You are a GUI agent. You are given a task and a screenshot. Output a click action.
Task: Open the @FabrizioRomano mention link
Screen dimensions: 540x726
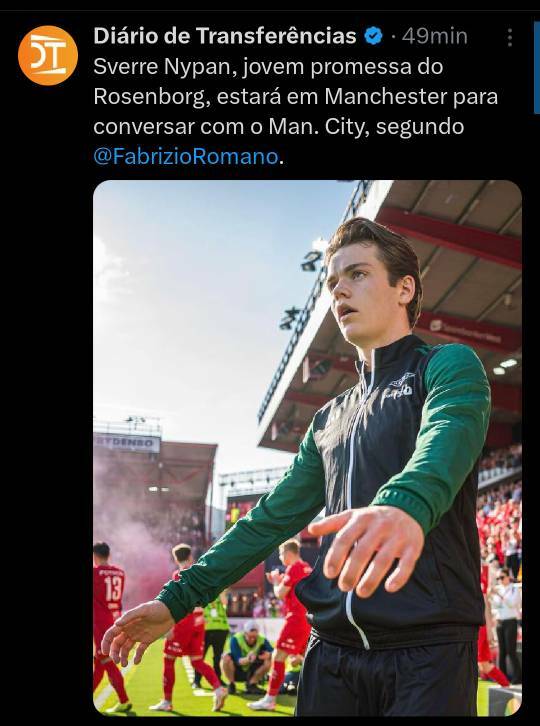pos(186,156)
